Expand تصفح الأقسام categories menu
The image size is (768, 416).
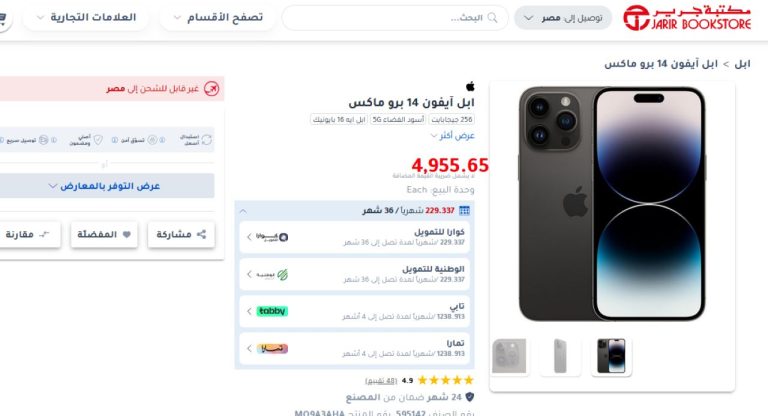coord(218,18)
